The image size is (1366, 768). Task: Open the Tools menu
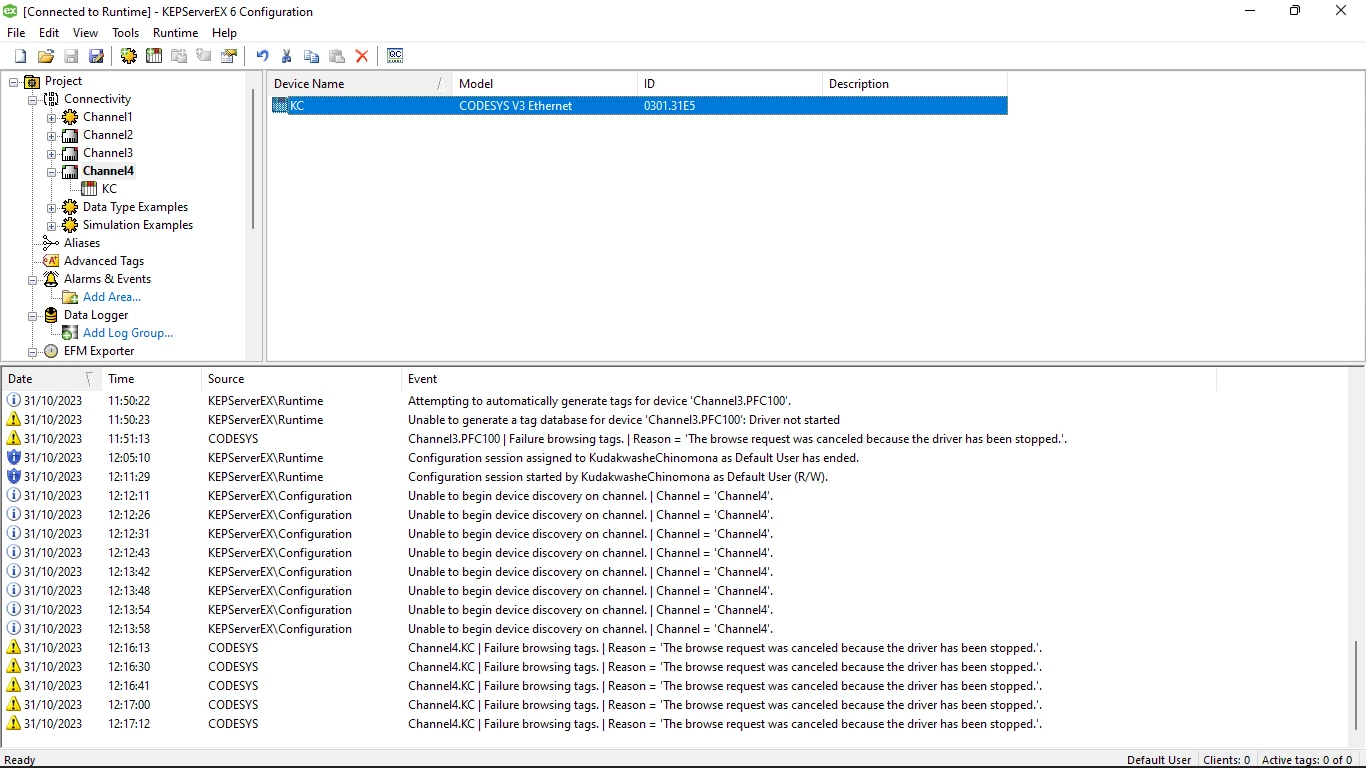[125, 33]
